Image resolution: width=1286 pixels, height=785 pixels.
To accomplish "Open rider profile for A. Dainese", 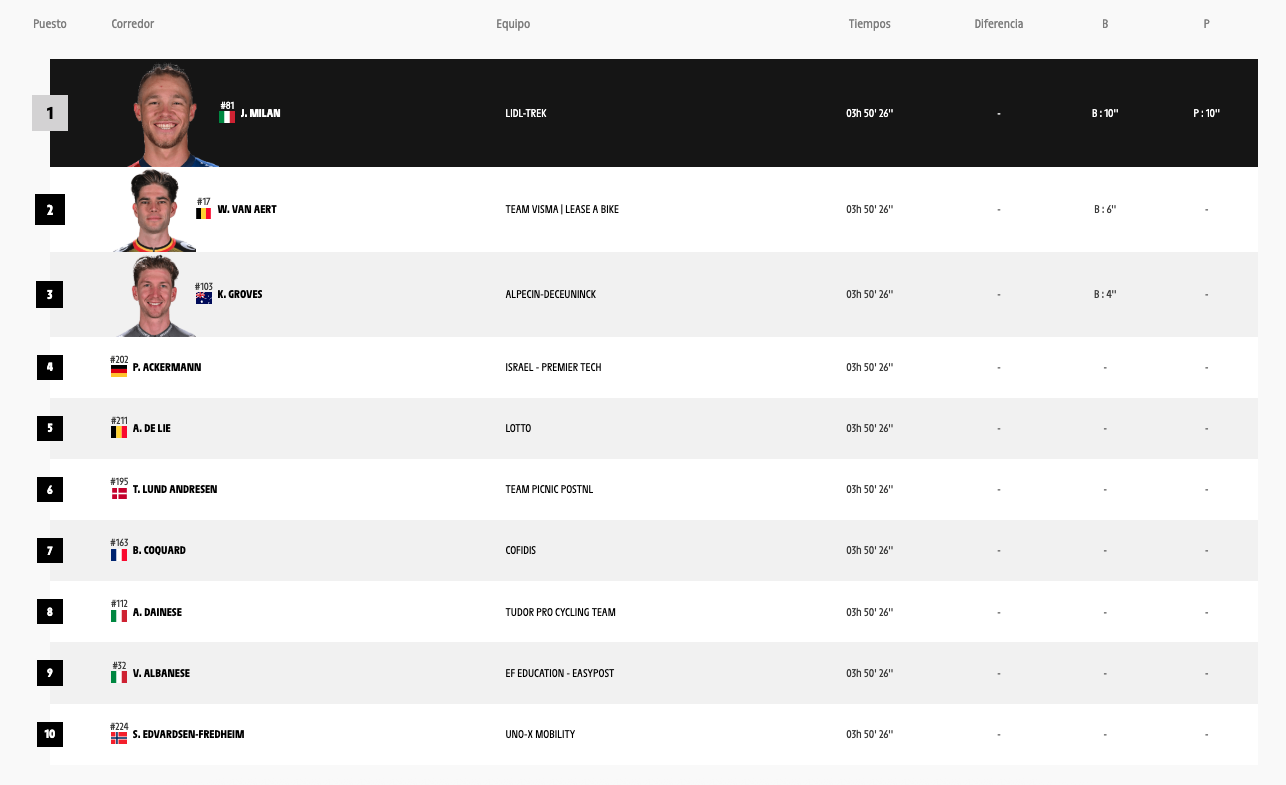I will [x=157, y=612].
